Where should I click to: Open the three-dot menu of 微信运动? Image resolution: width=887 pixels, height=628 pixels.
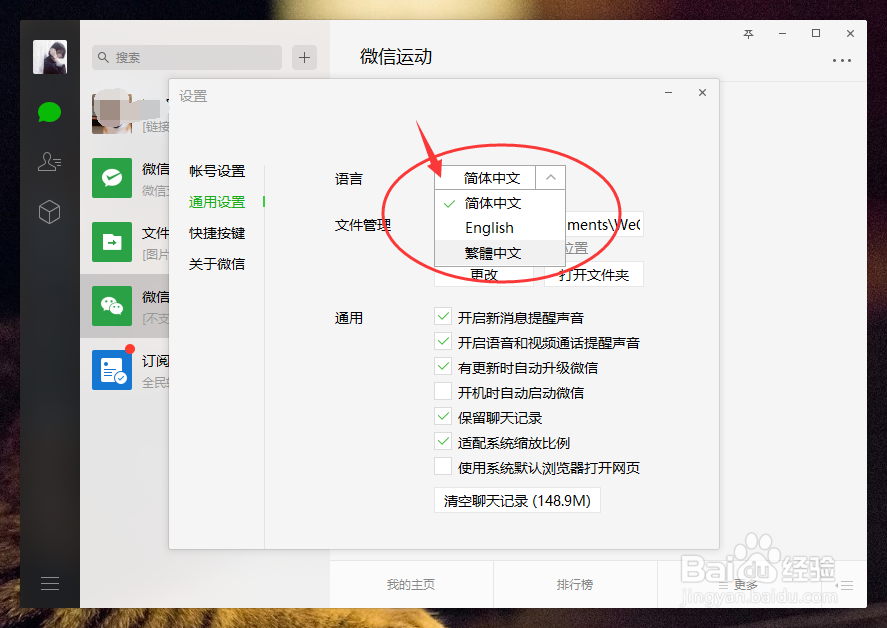pos(842,61)
